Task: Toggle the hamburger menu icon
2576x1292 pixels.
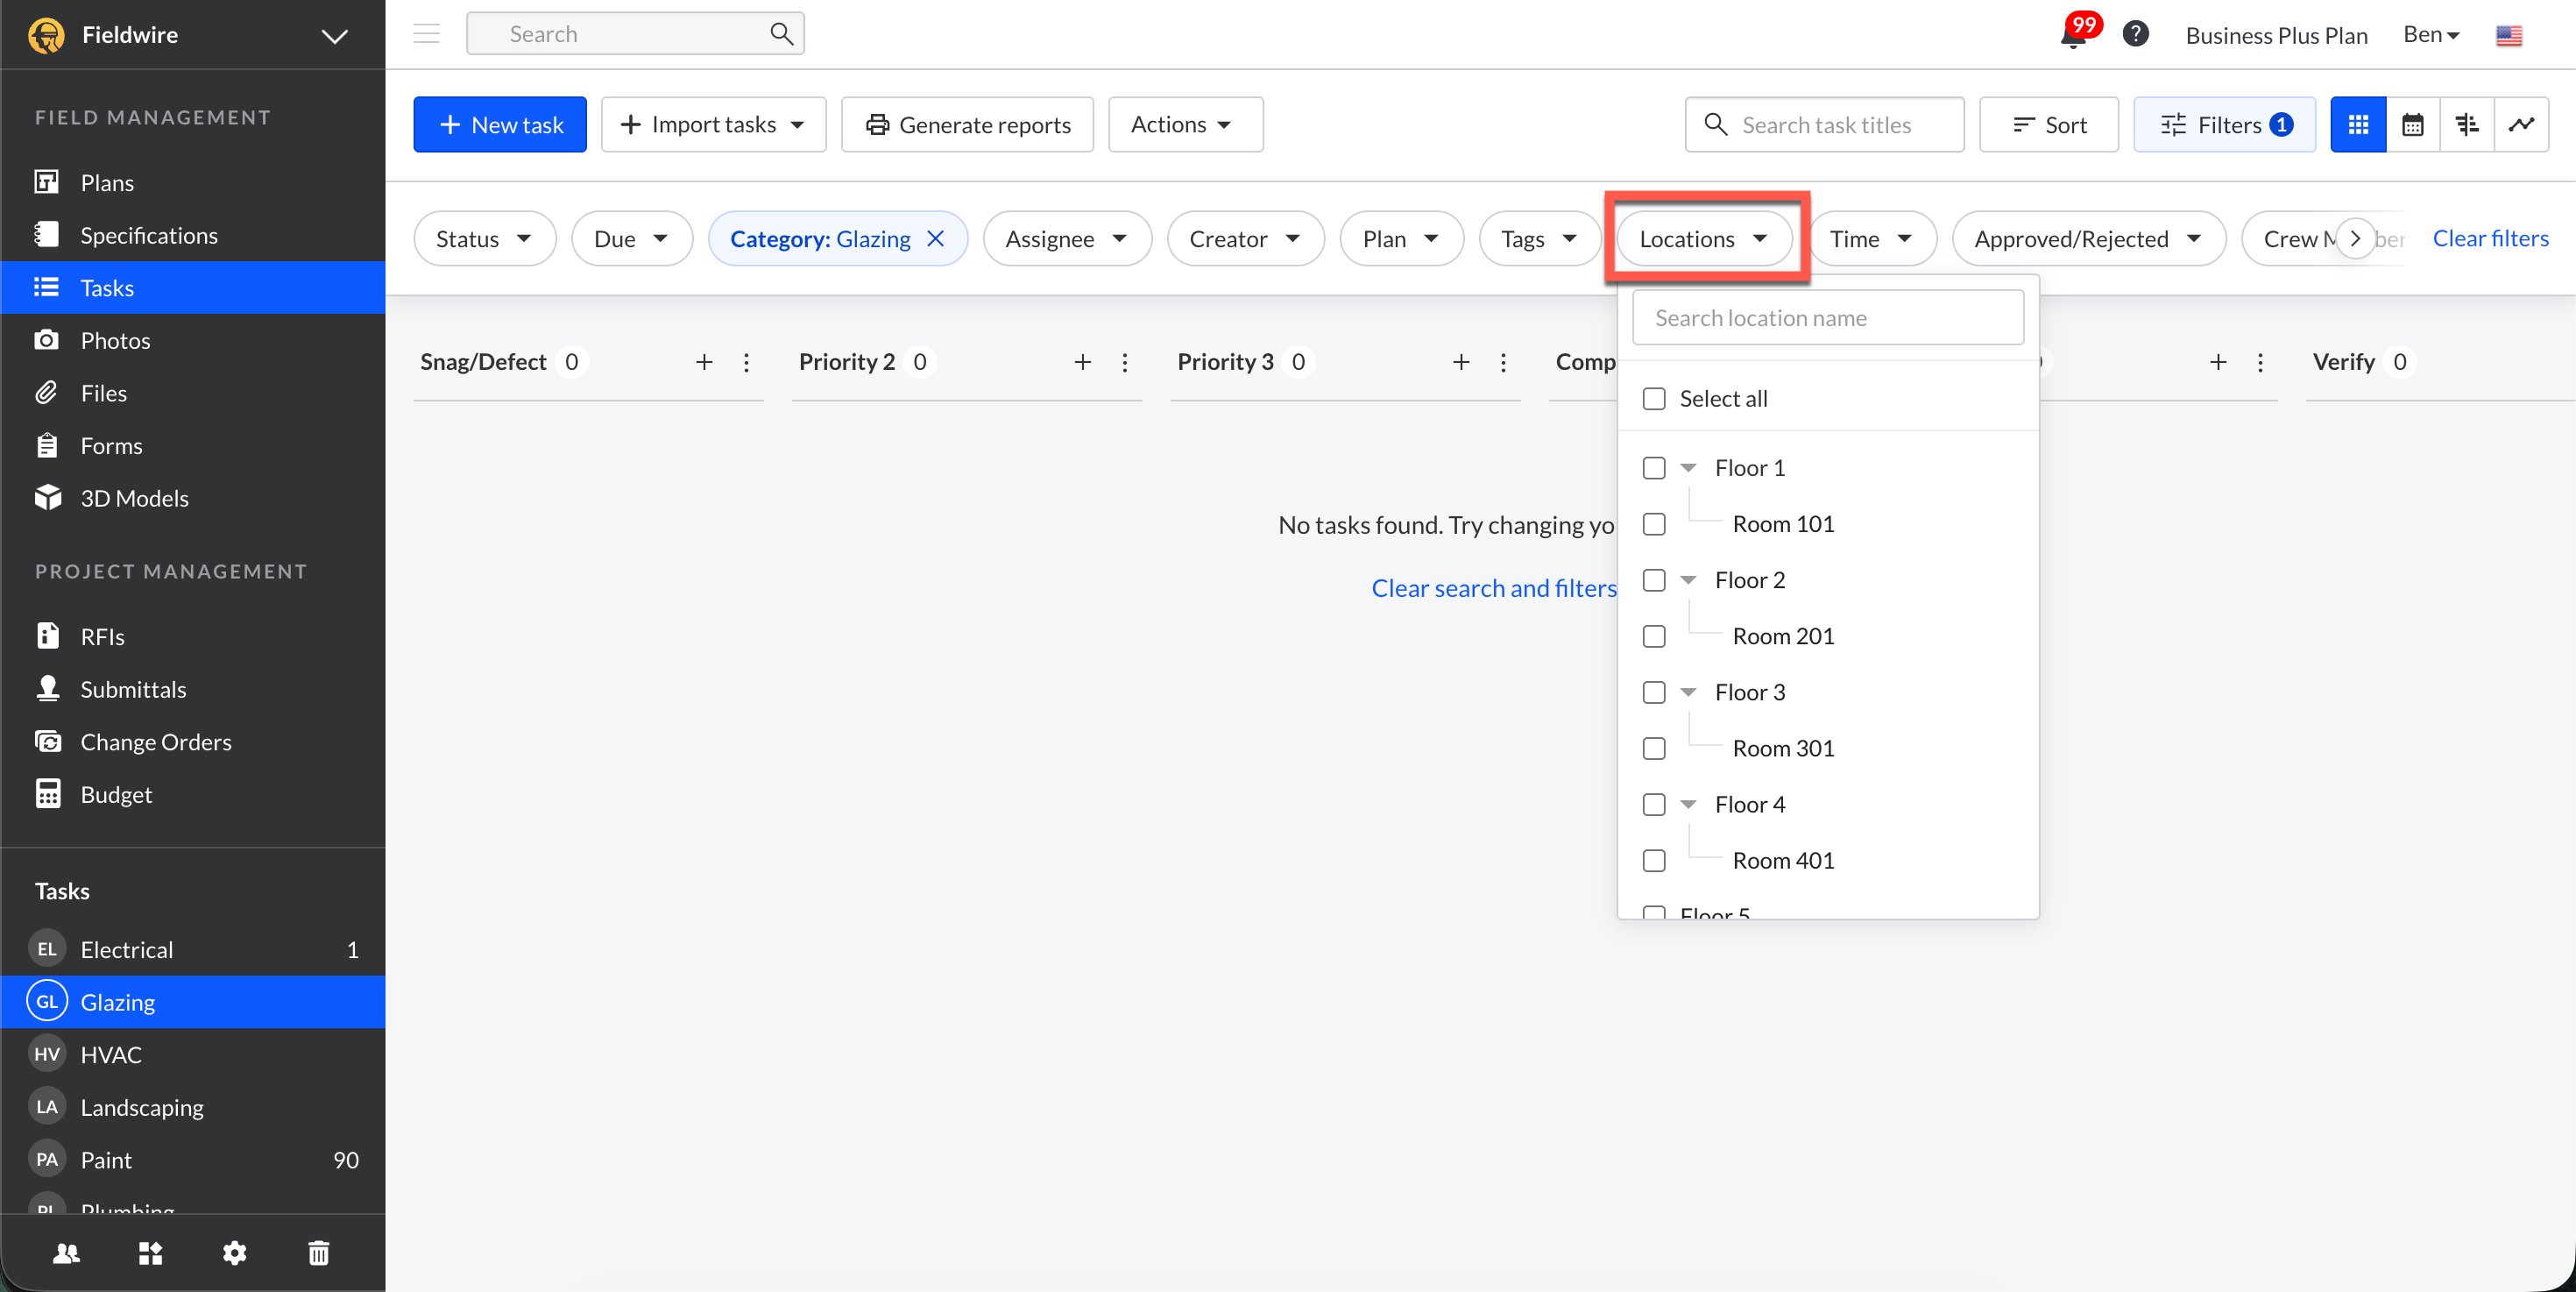Action: pos(427,34)
